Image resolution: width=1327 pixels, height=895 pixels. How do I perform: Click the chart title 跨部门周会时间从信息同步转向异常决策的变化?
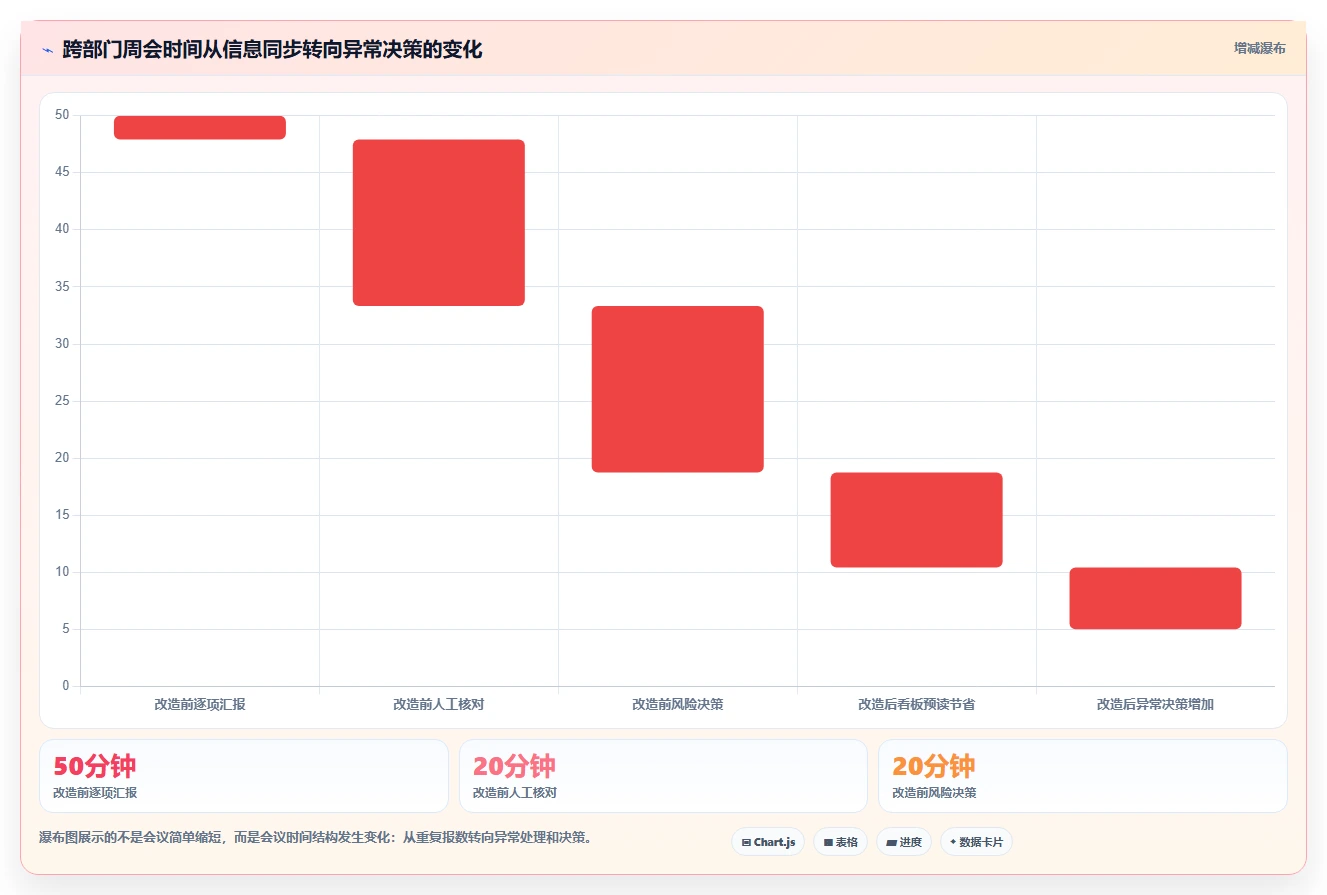pos(272,50)
